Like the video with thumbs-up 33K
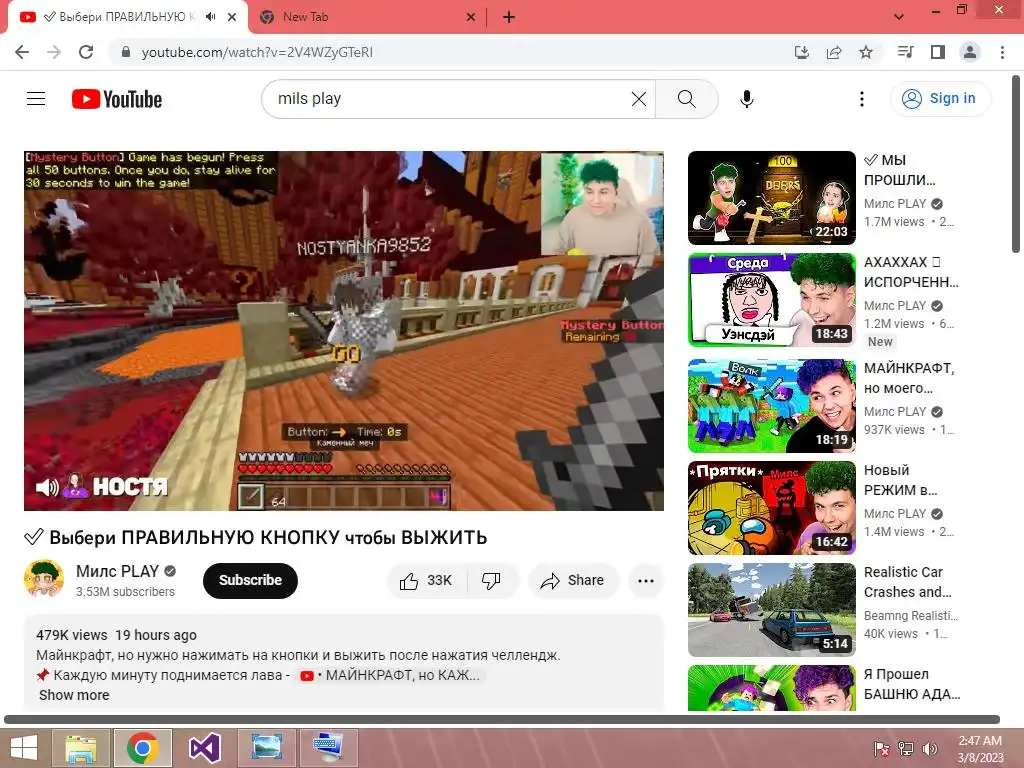This screenshot has width=1024, height=768. [426, 581]
